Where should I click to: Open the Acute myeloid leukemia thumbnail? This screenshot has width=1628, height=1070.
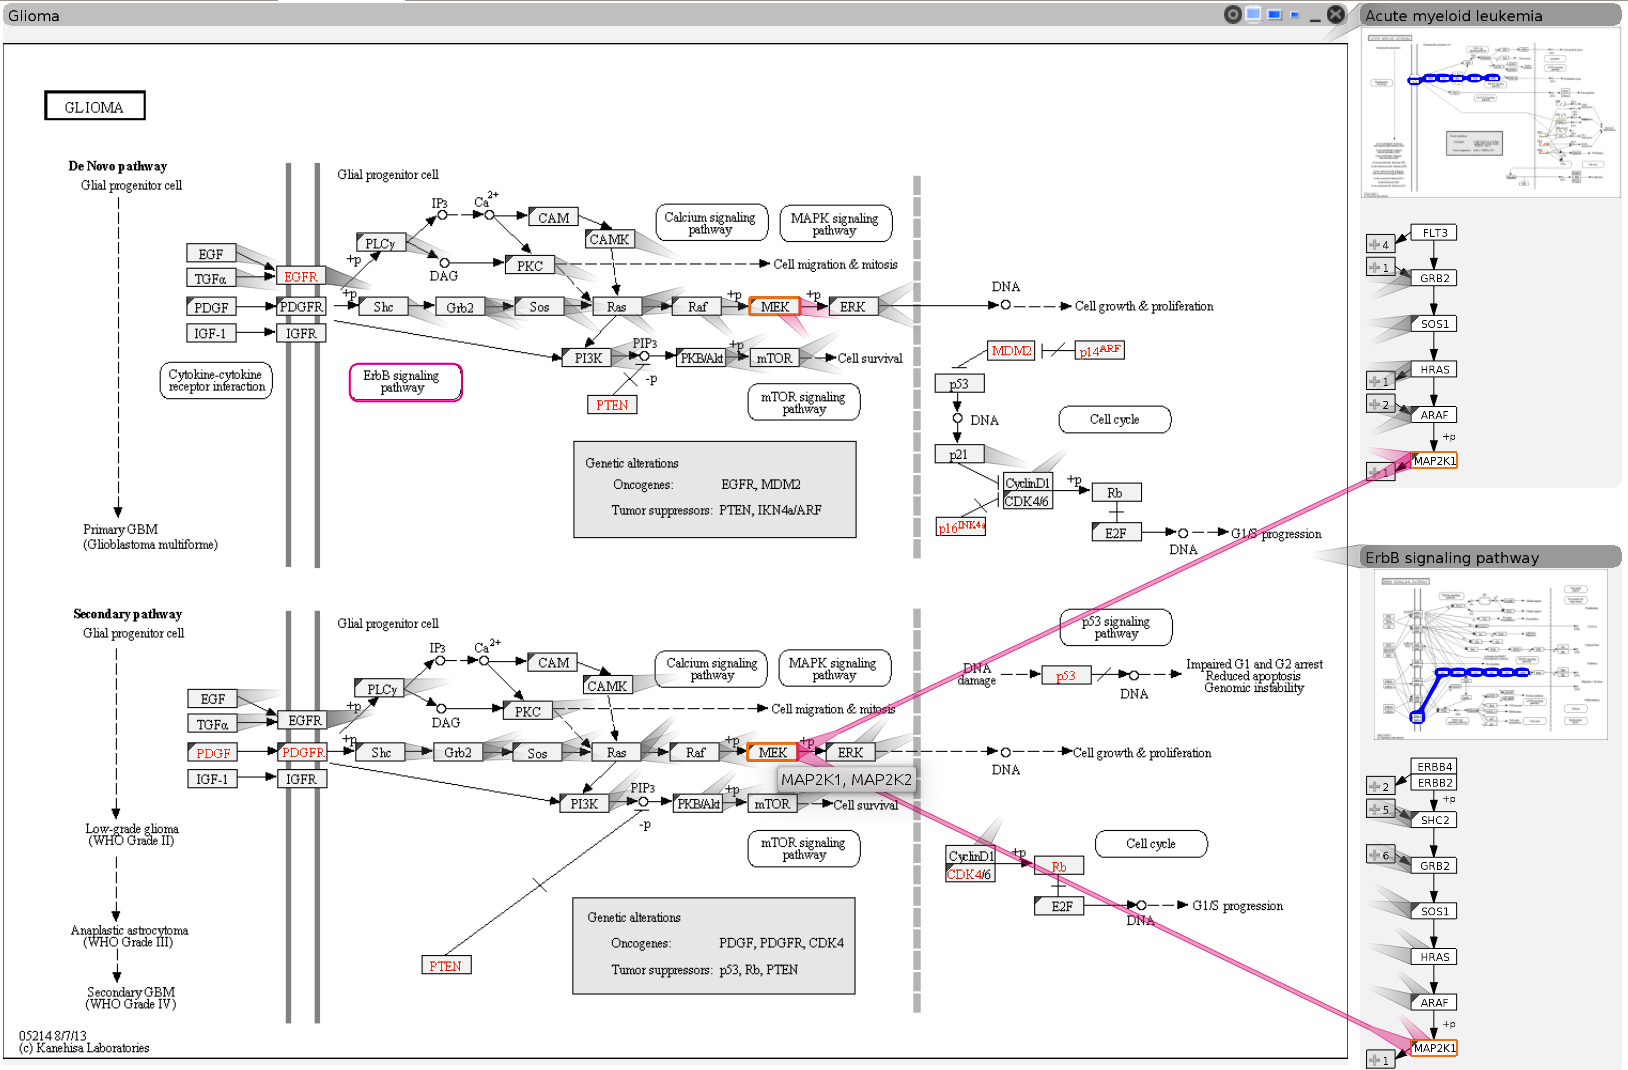pos(1491,112)
